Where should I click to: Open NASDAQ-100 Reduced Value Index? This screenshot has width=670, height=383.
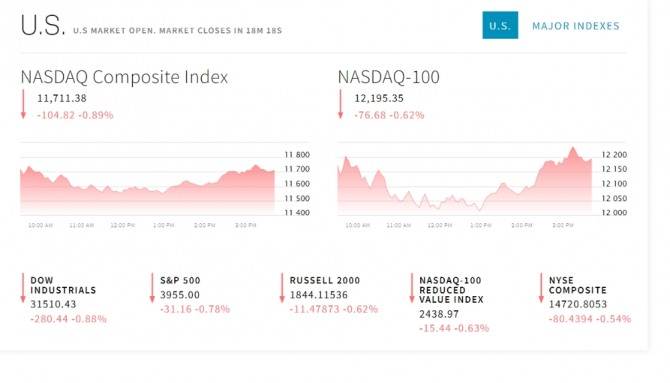(x=451, y=290)
